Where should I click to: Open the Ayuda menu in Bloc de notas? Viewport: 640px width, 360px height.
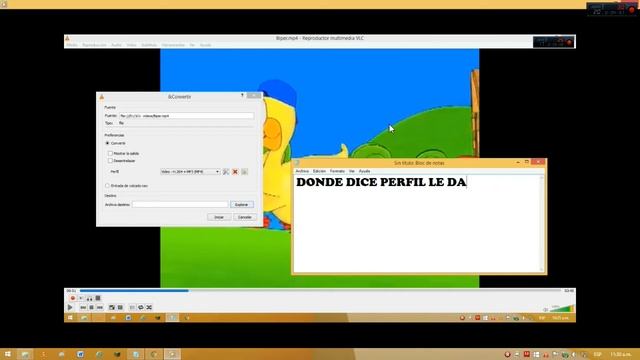[x=364, y=171]
